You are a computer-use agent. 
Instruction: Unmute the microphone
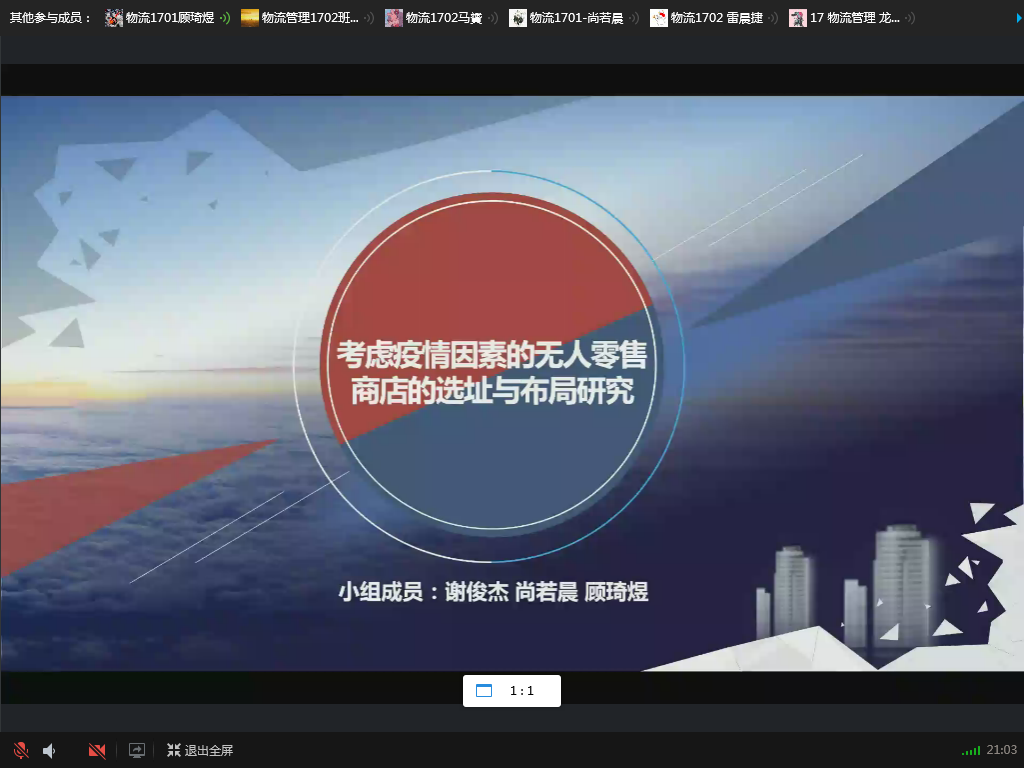pos(20,750)
